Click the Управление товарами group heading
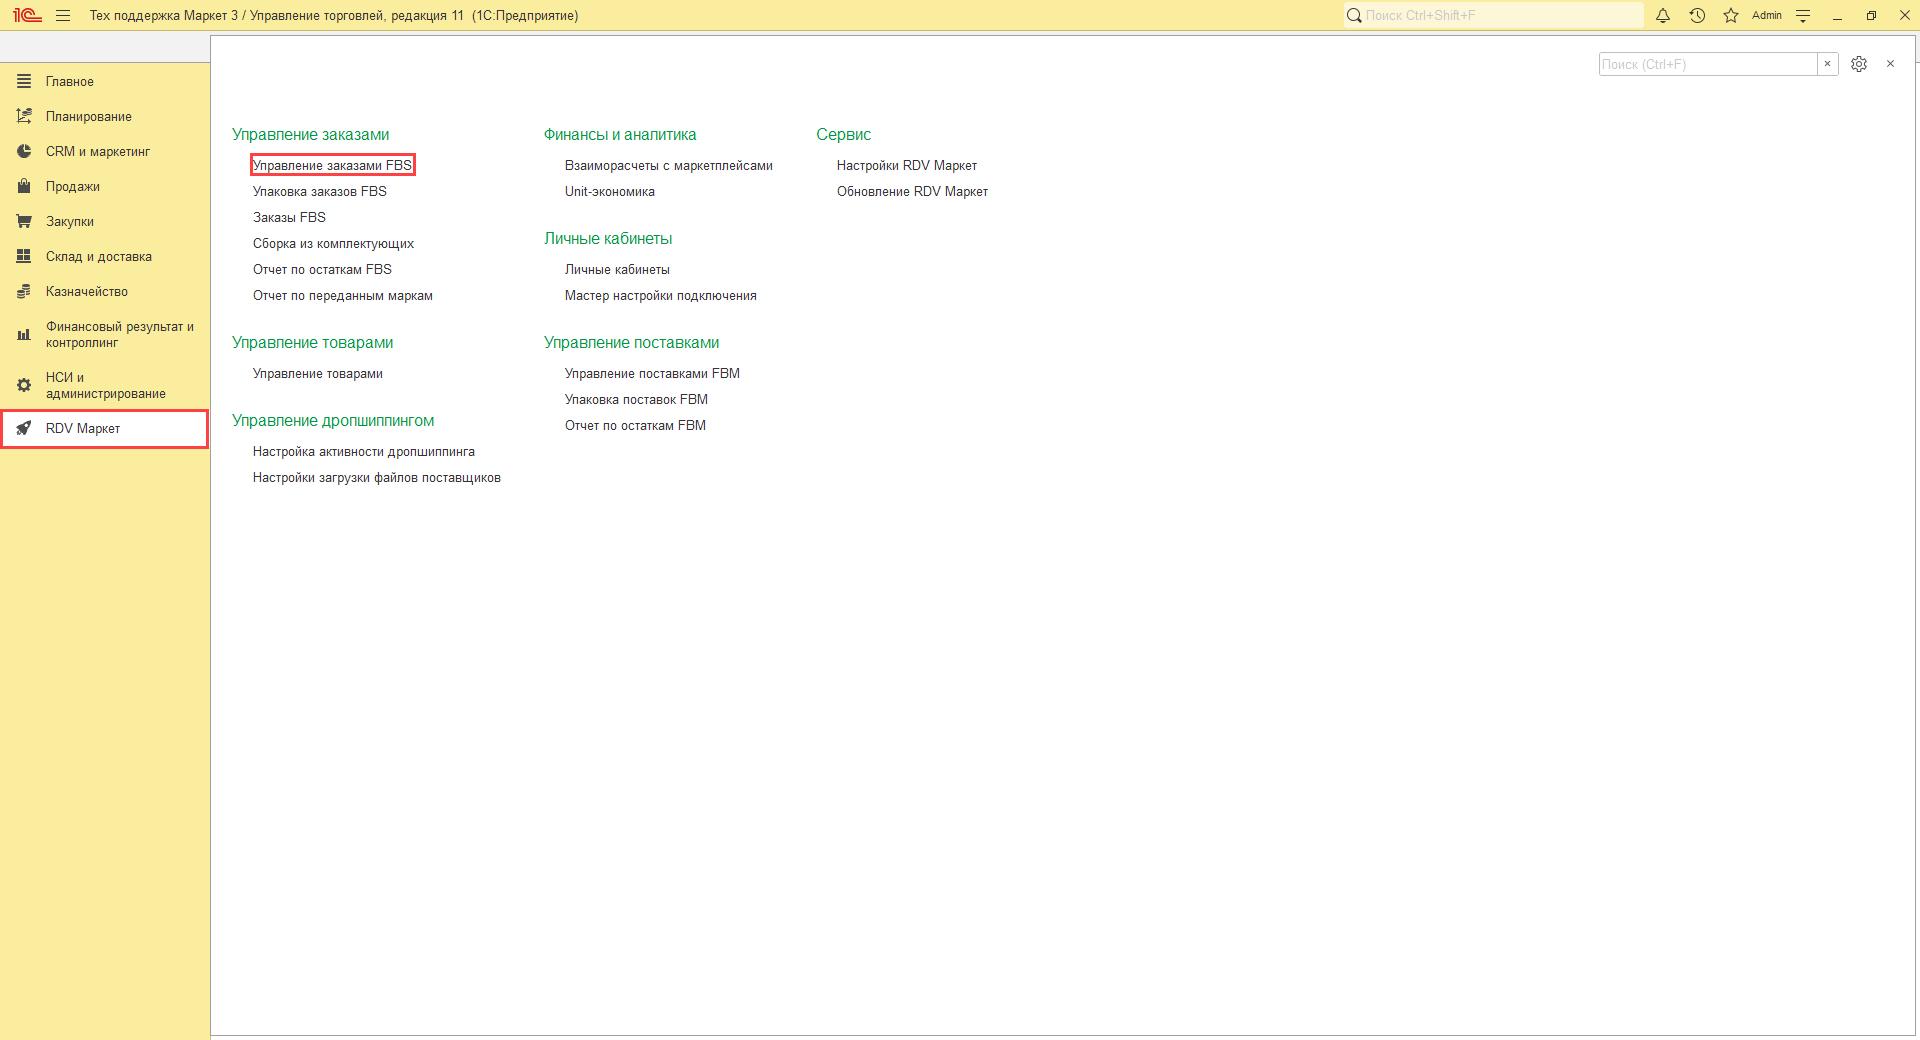The height and width of the screenshot is (1040, 1920). tap(313, 342)
